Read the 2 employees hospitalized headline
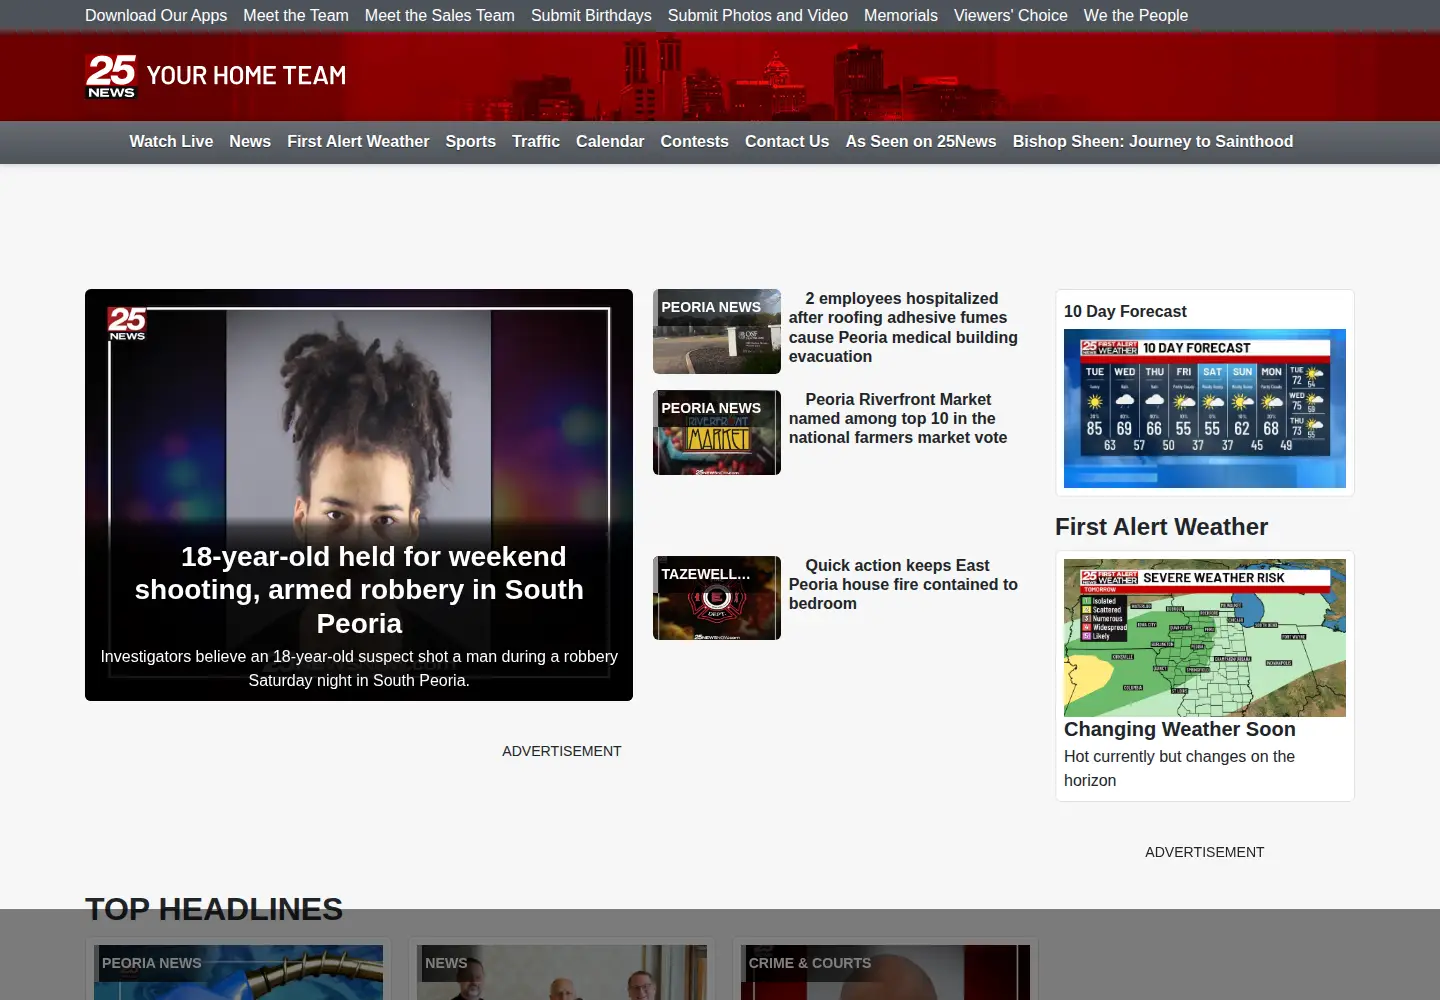Screen dimensions: 1440x1000 [x=903, y=327]
